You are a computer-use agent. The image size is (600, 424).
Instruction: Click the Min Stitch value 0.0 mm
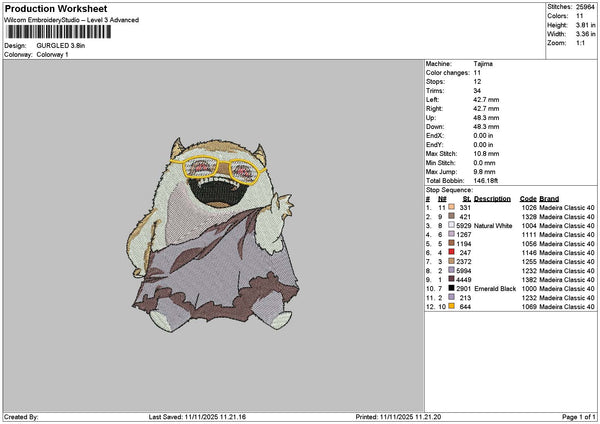tap(484, 163)
